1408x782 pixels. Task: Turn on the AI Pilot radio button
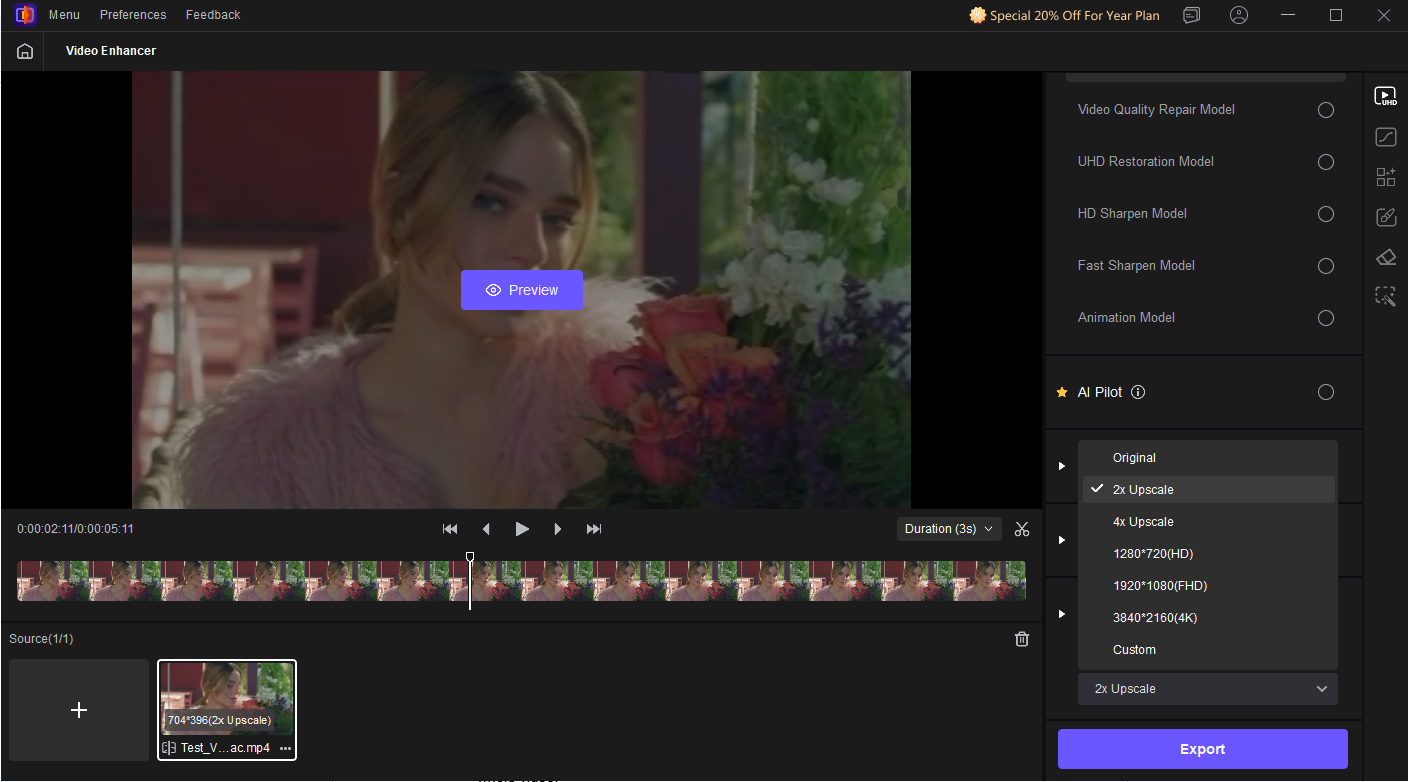[1325, 392]
